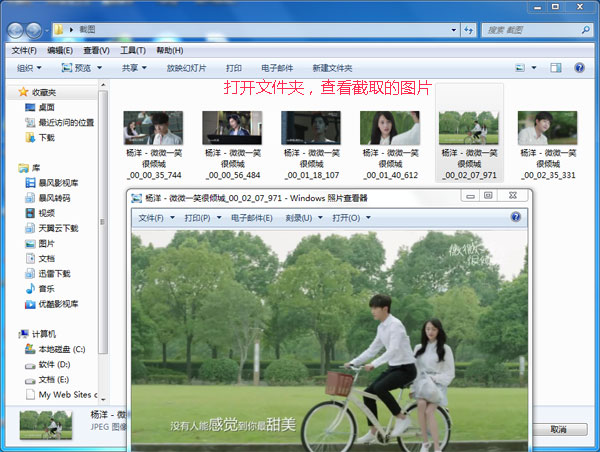Open 文件(F) menu in Photo Viewer
This screenshot has height=452, width=600.
point(156,218)
